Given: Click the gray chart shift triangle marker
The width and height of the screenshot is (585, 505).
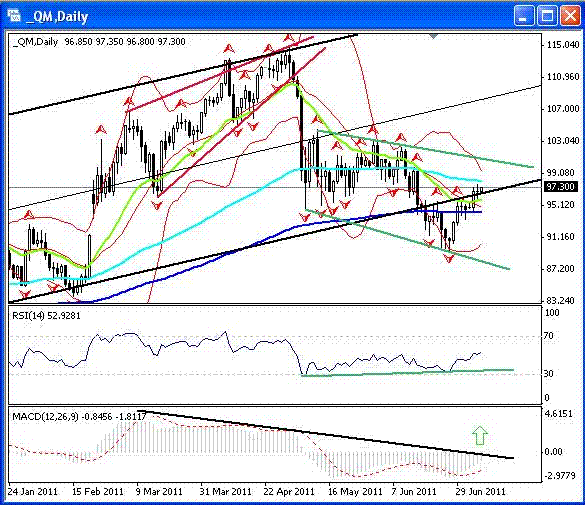Looking at the screenshot, I should 433,36.
